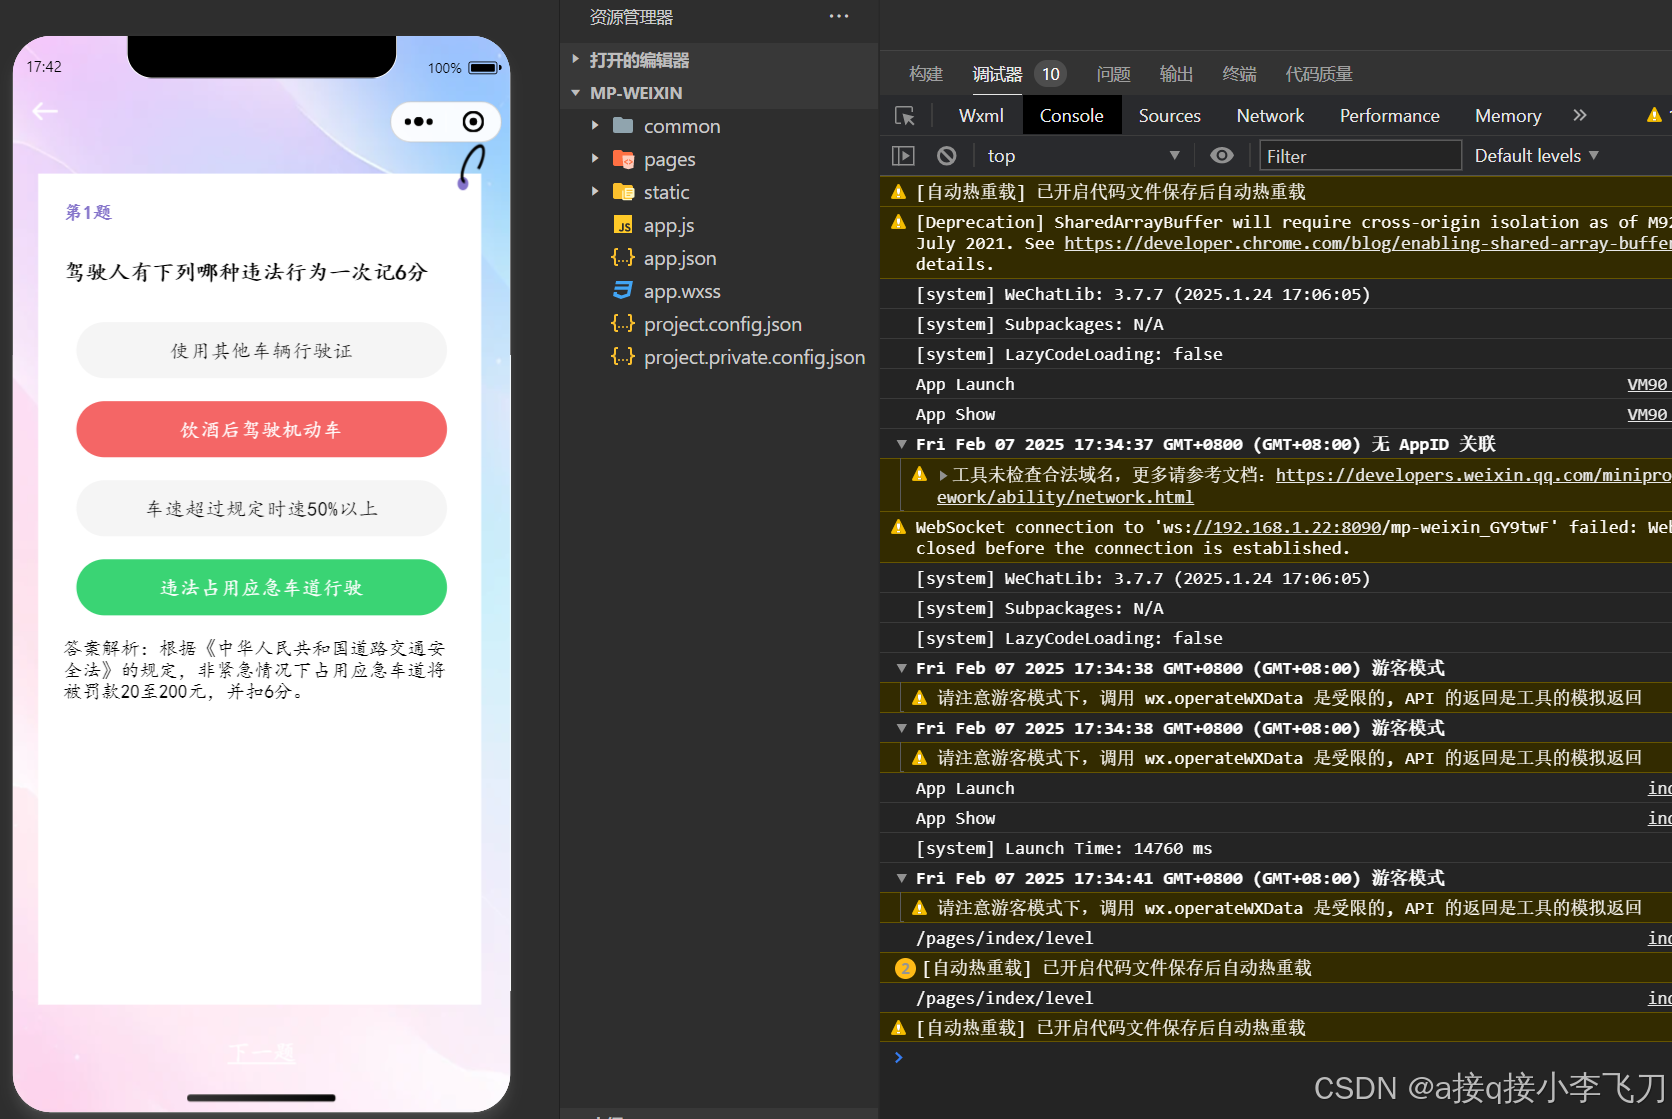The width and height of the screenshot is (1672, 1119).
Task: Click the 第1题 question label
Action: (x=88, y=212)
